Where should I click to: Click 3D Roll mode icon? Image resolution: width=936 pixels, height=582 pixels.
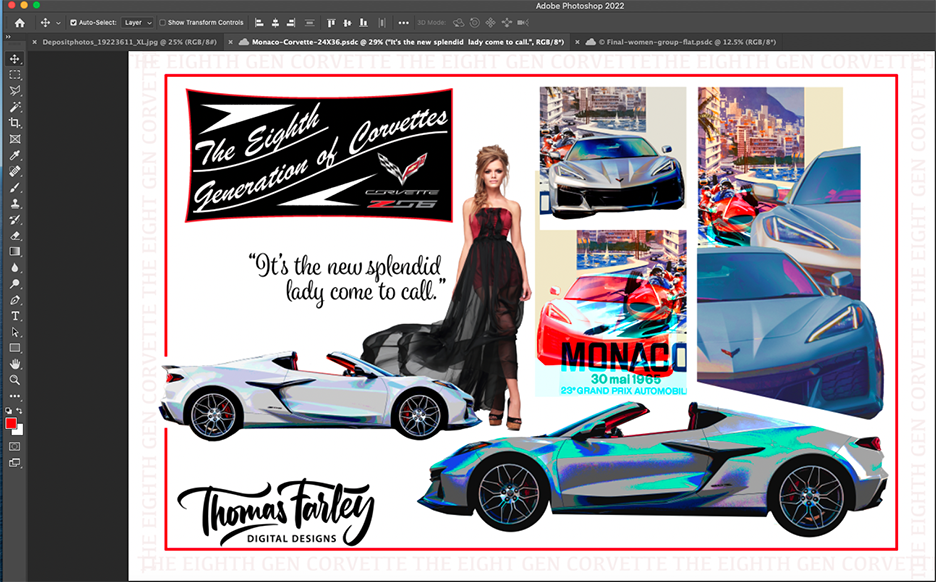coord(475,23)
